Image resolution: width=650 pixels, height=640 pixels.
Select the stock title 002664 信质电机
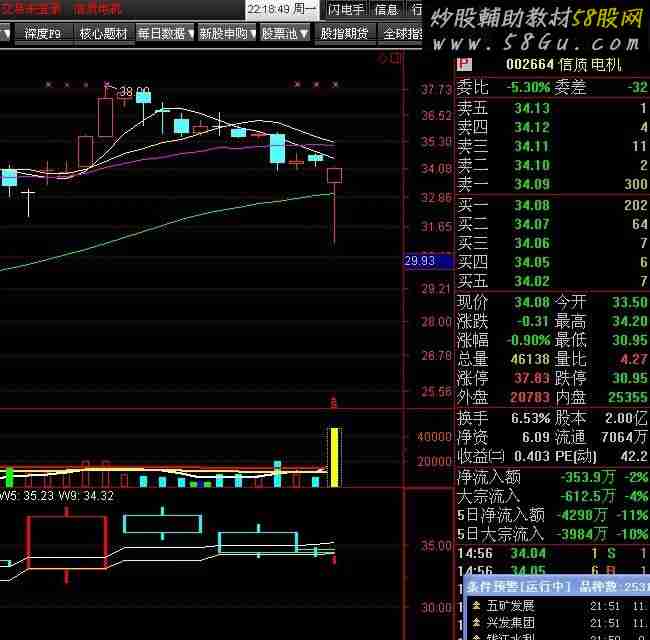pyautogui.click(x=564, y=65)
